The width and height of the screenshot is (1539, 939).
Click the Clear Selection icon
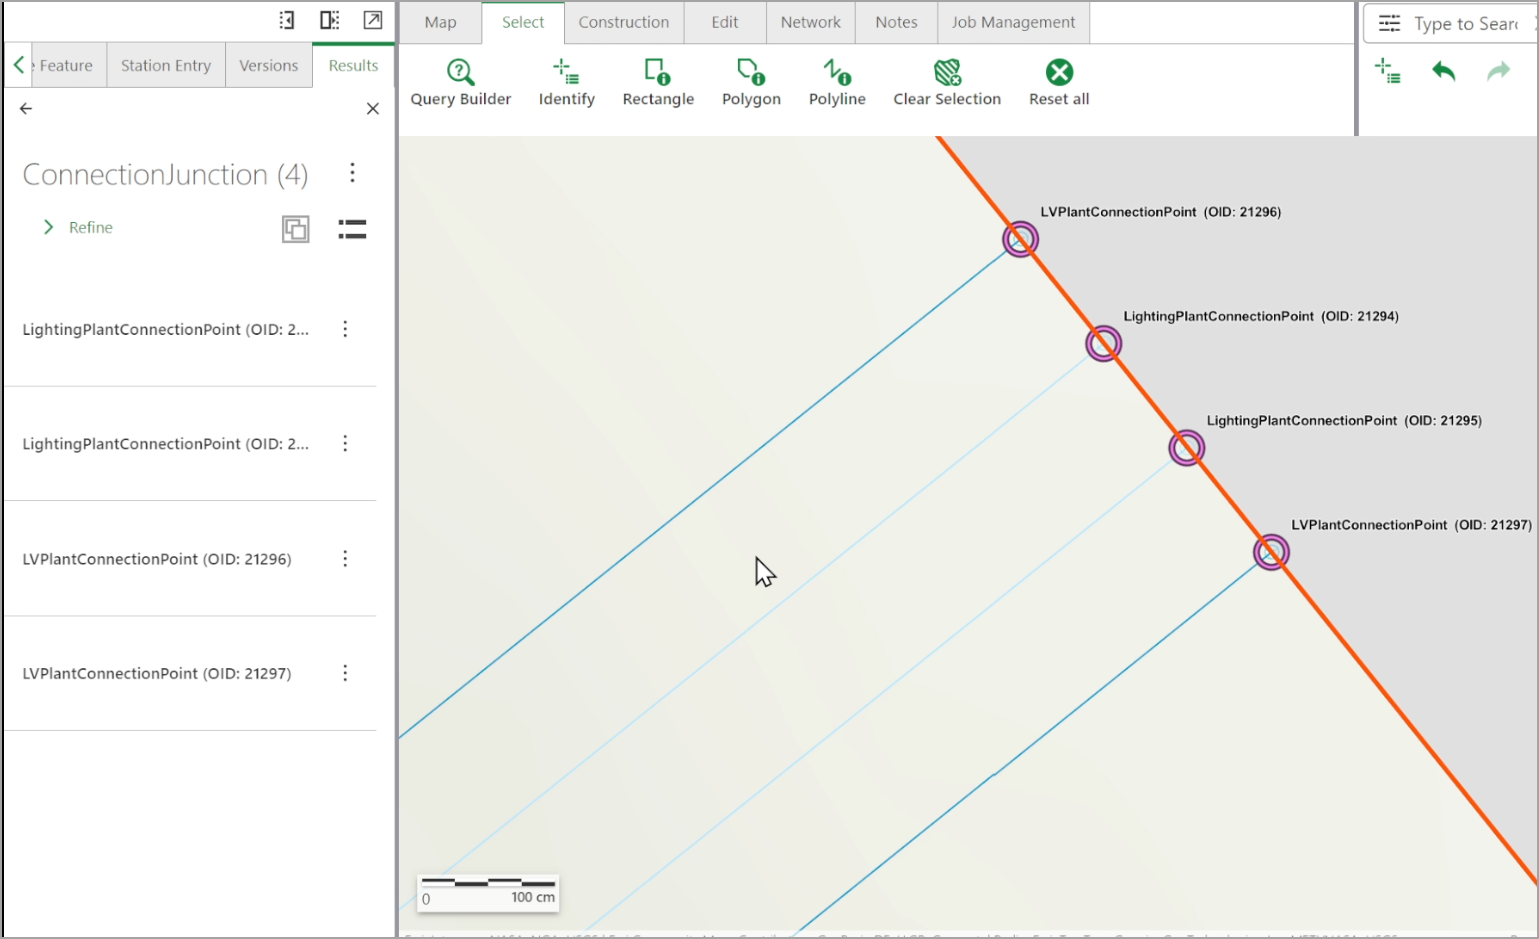click(947, 72)
